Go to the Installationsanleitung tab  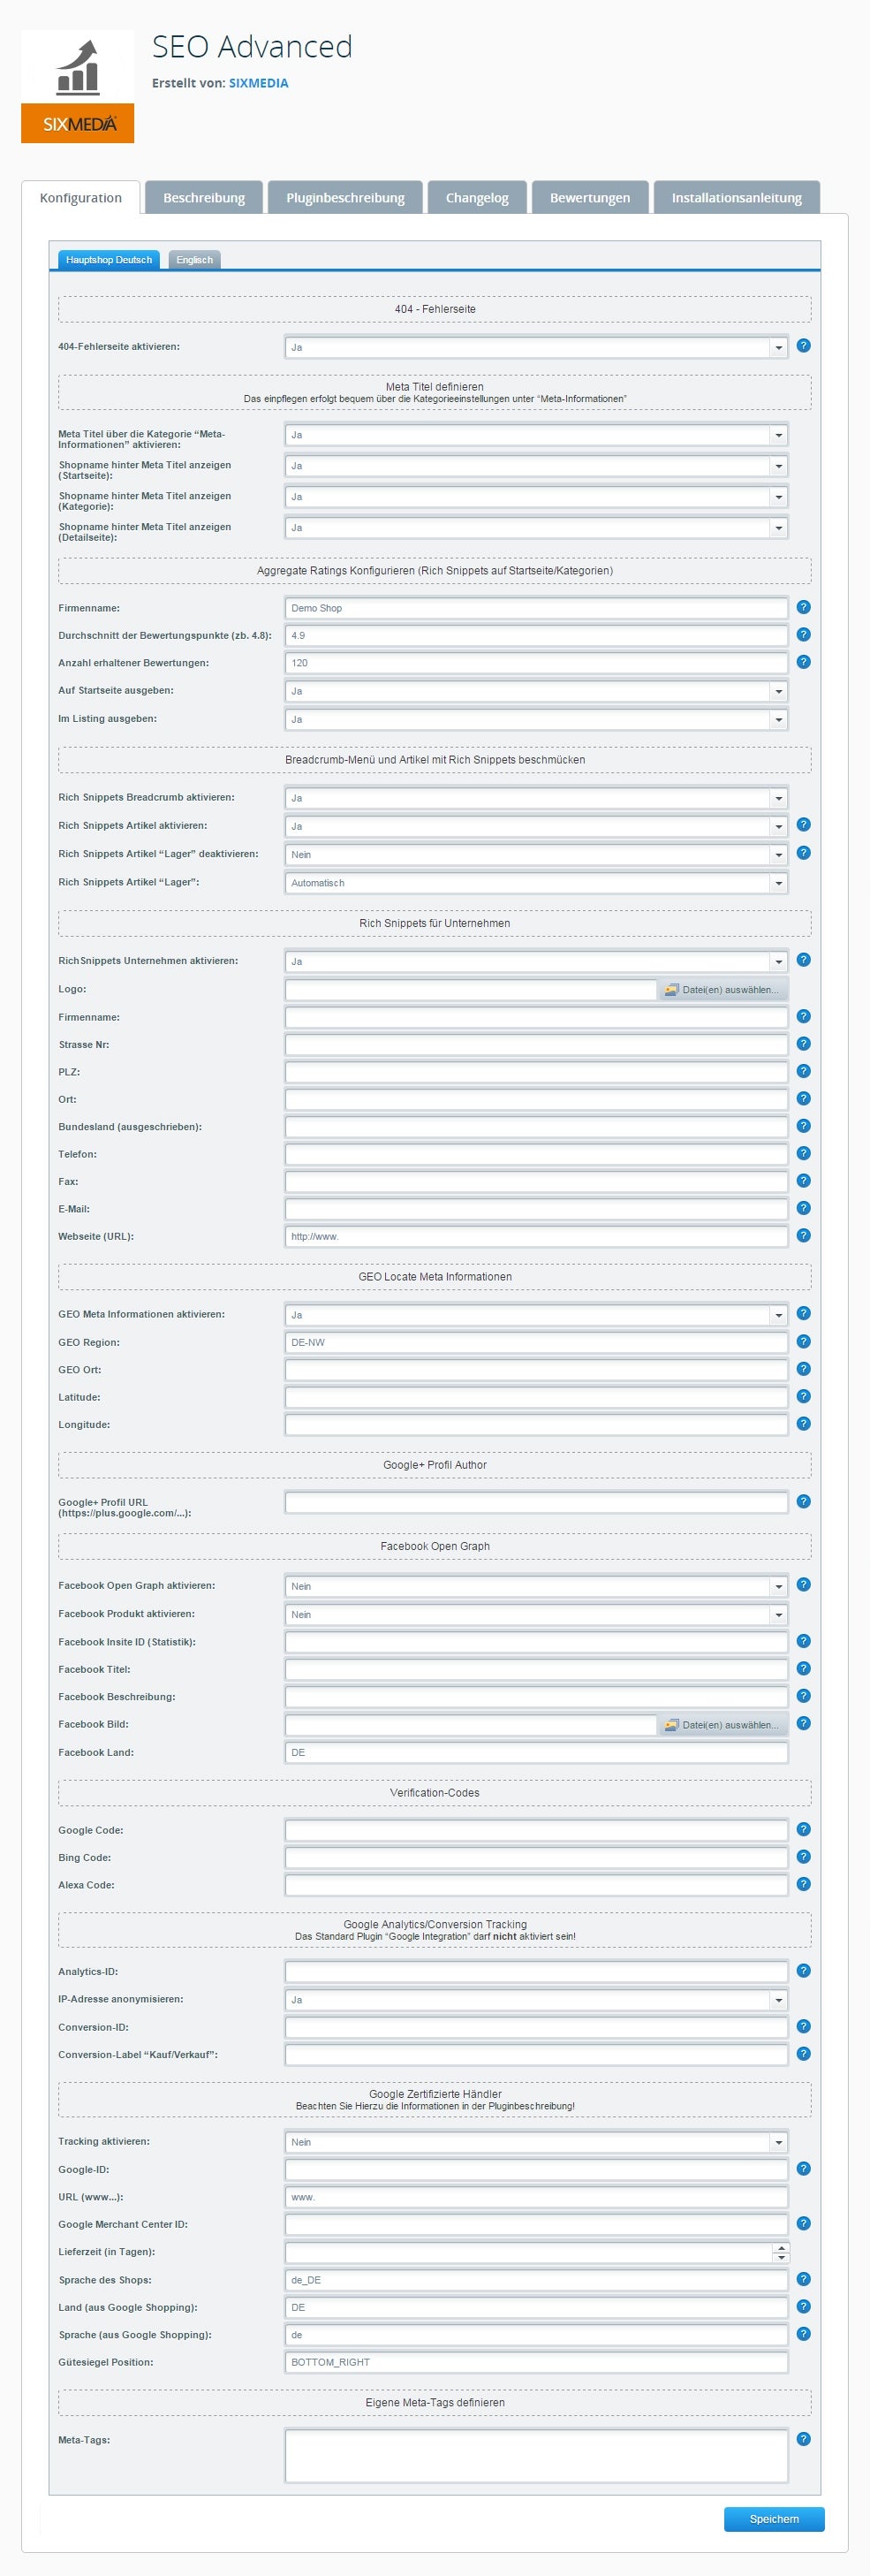736,197
